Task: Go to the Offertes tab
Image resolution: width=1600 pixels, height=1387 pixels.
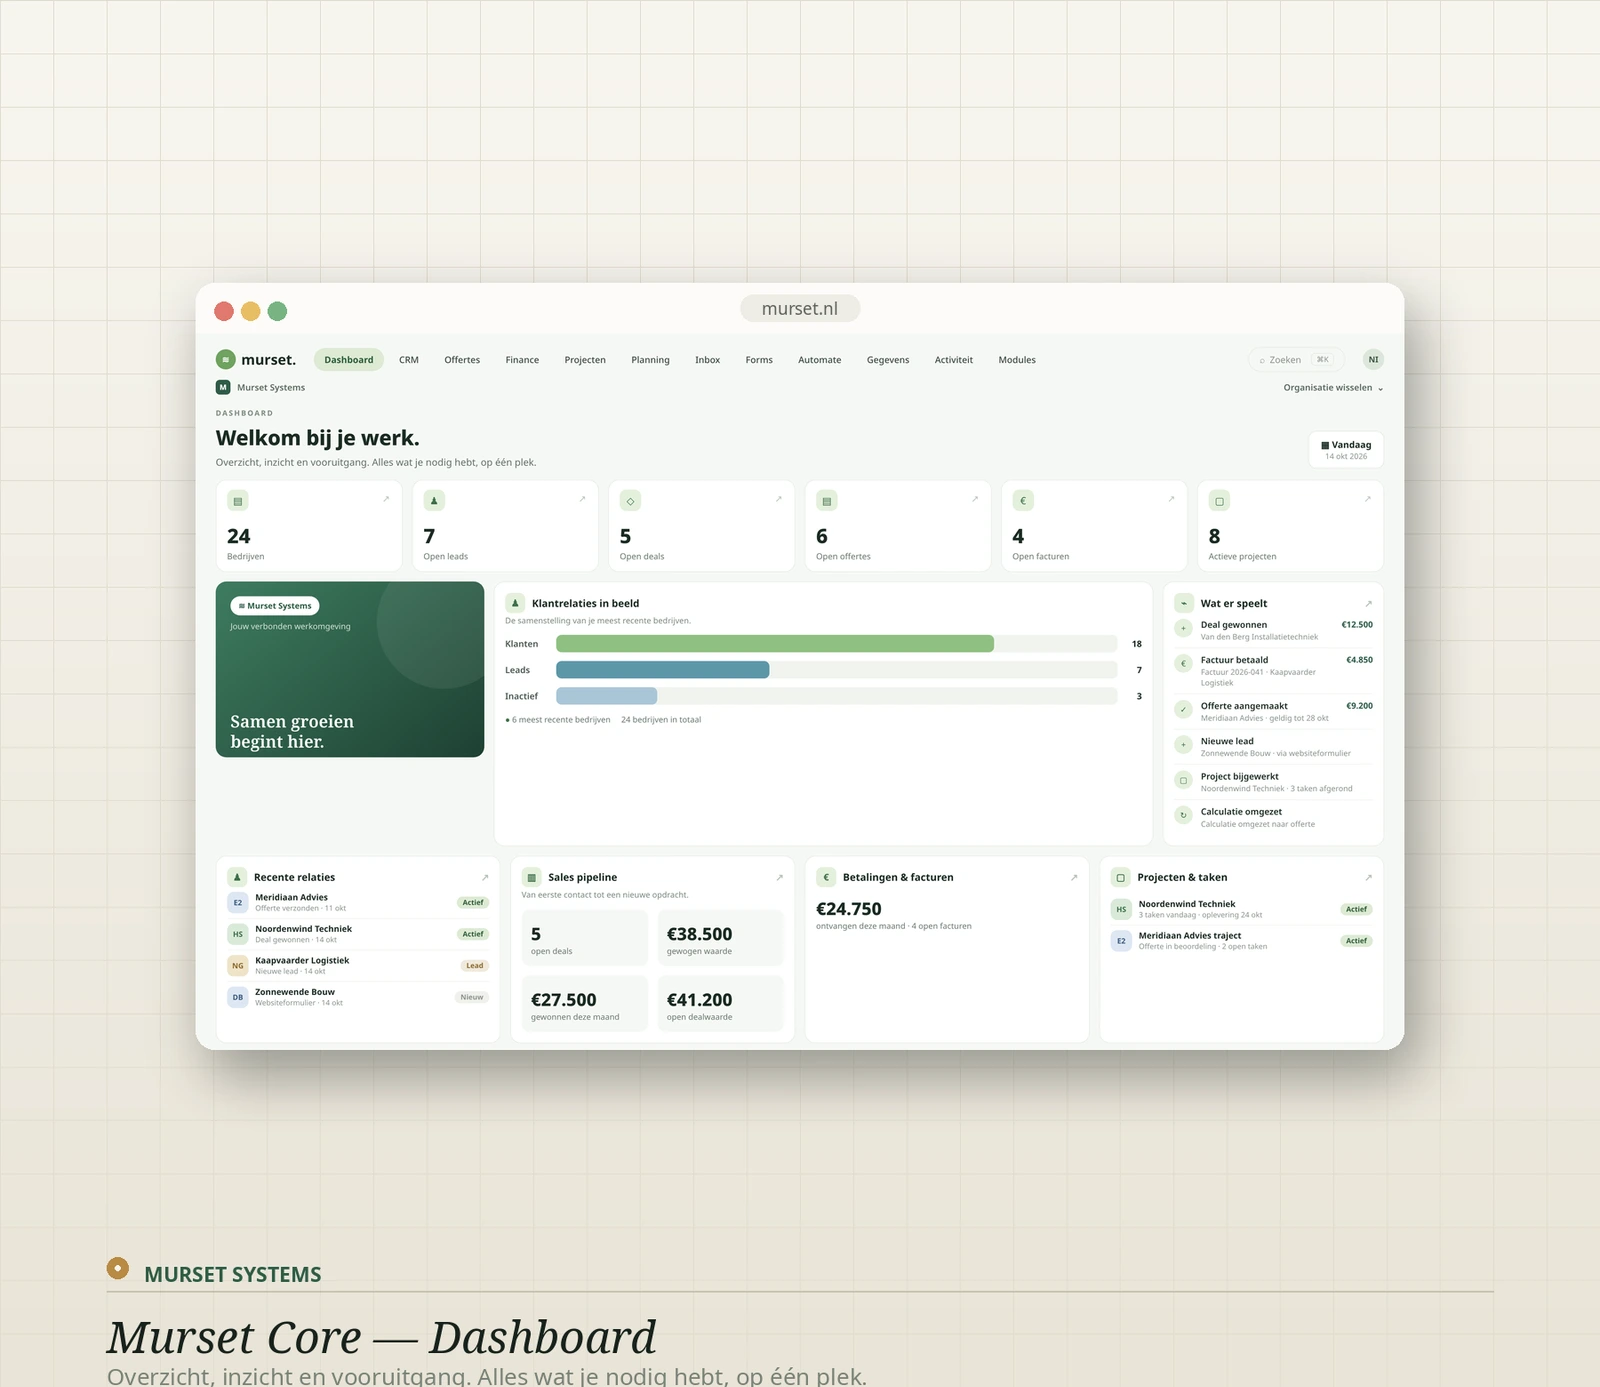Action: pyautogui.click(x=462, y=360)
